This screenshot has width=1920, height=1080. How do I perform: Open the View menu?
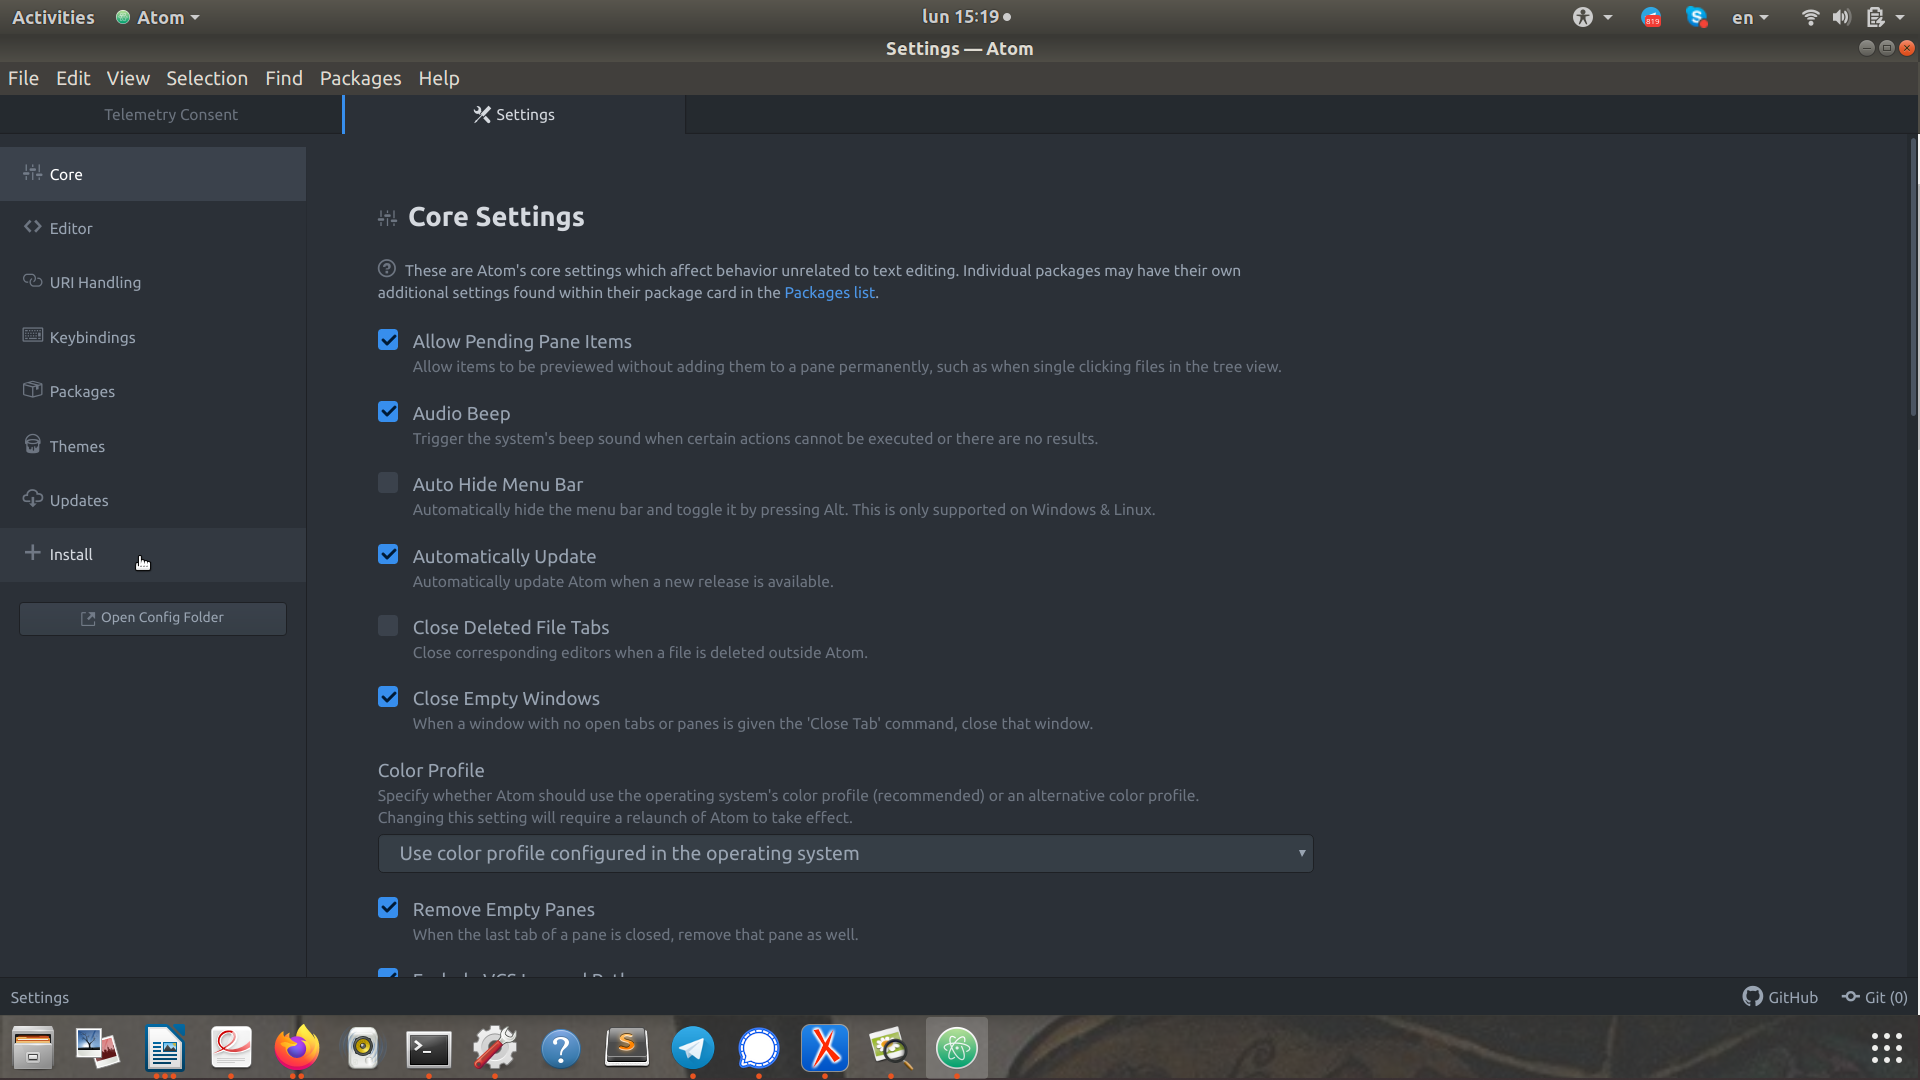click(128, 78)
